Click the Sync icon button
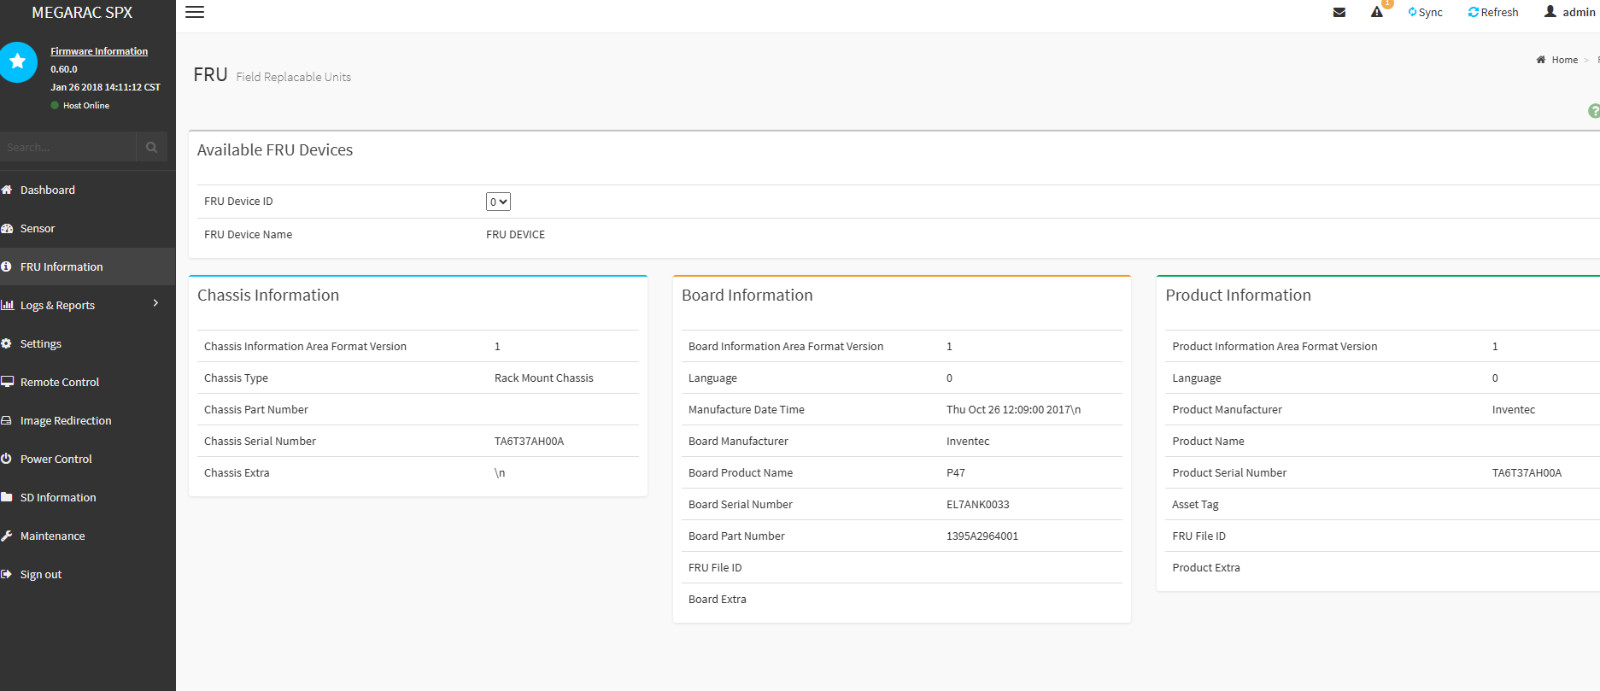This screenshot has height=691, width=1600. click(1425, 12)
